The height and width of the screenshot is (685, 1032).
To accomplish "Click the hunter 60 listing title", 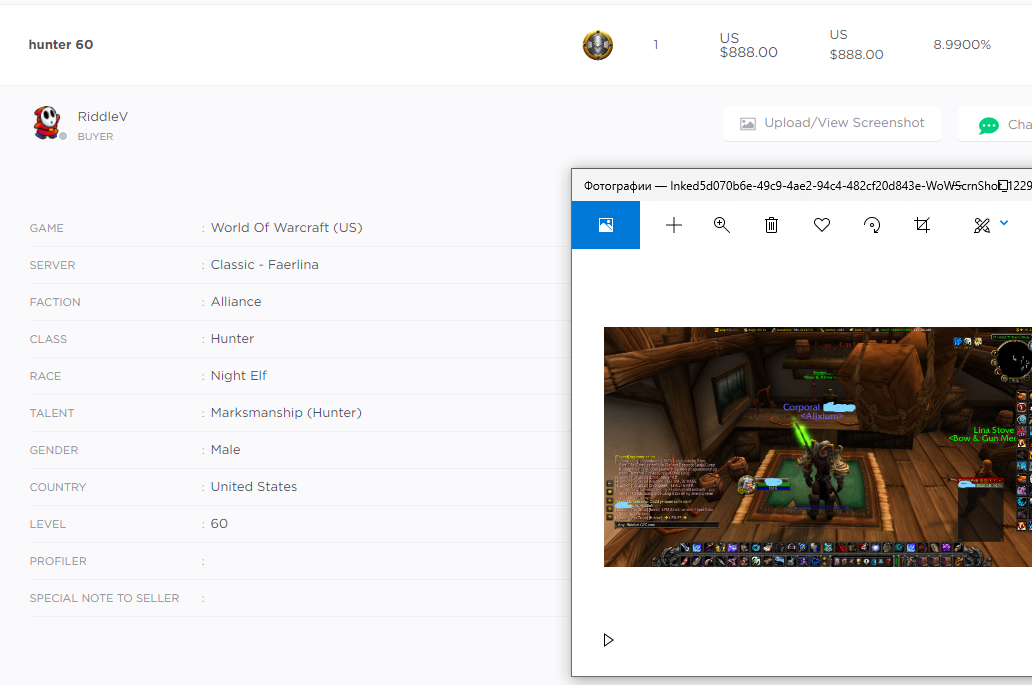I will coord(61,45).
